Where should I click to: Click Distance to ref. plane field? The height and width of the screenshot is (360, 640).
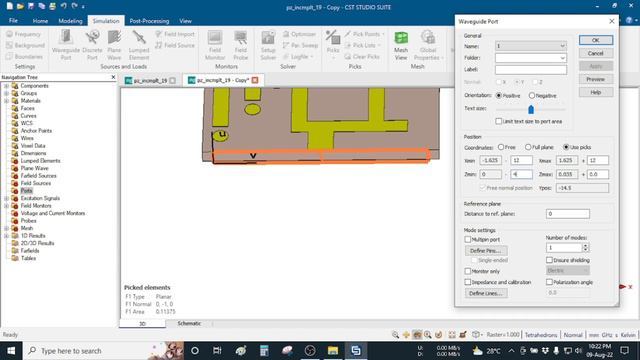point(567,214)
